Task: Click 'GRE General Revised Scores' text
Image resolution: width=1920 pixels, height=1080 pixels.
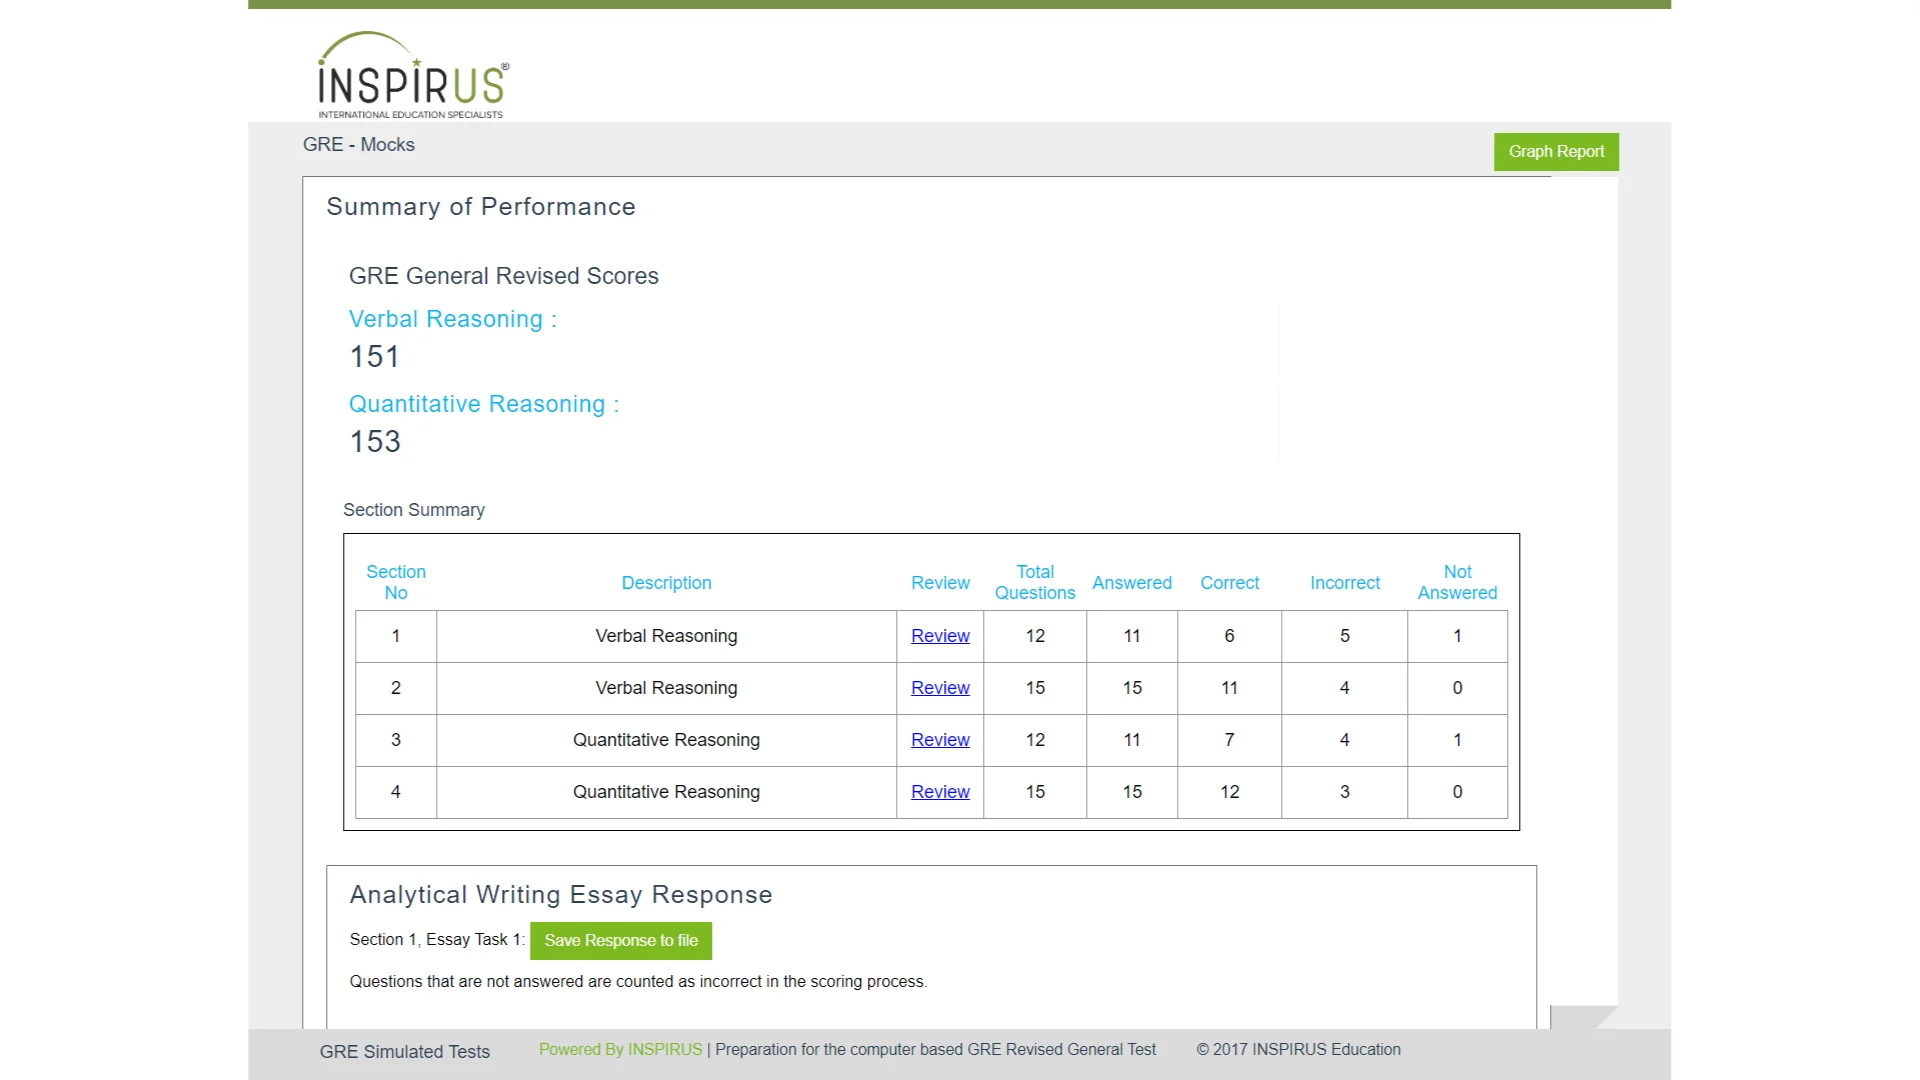Action: (x=504, y=276)
